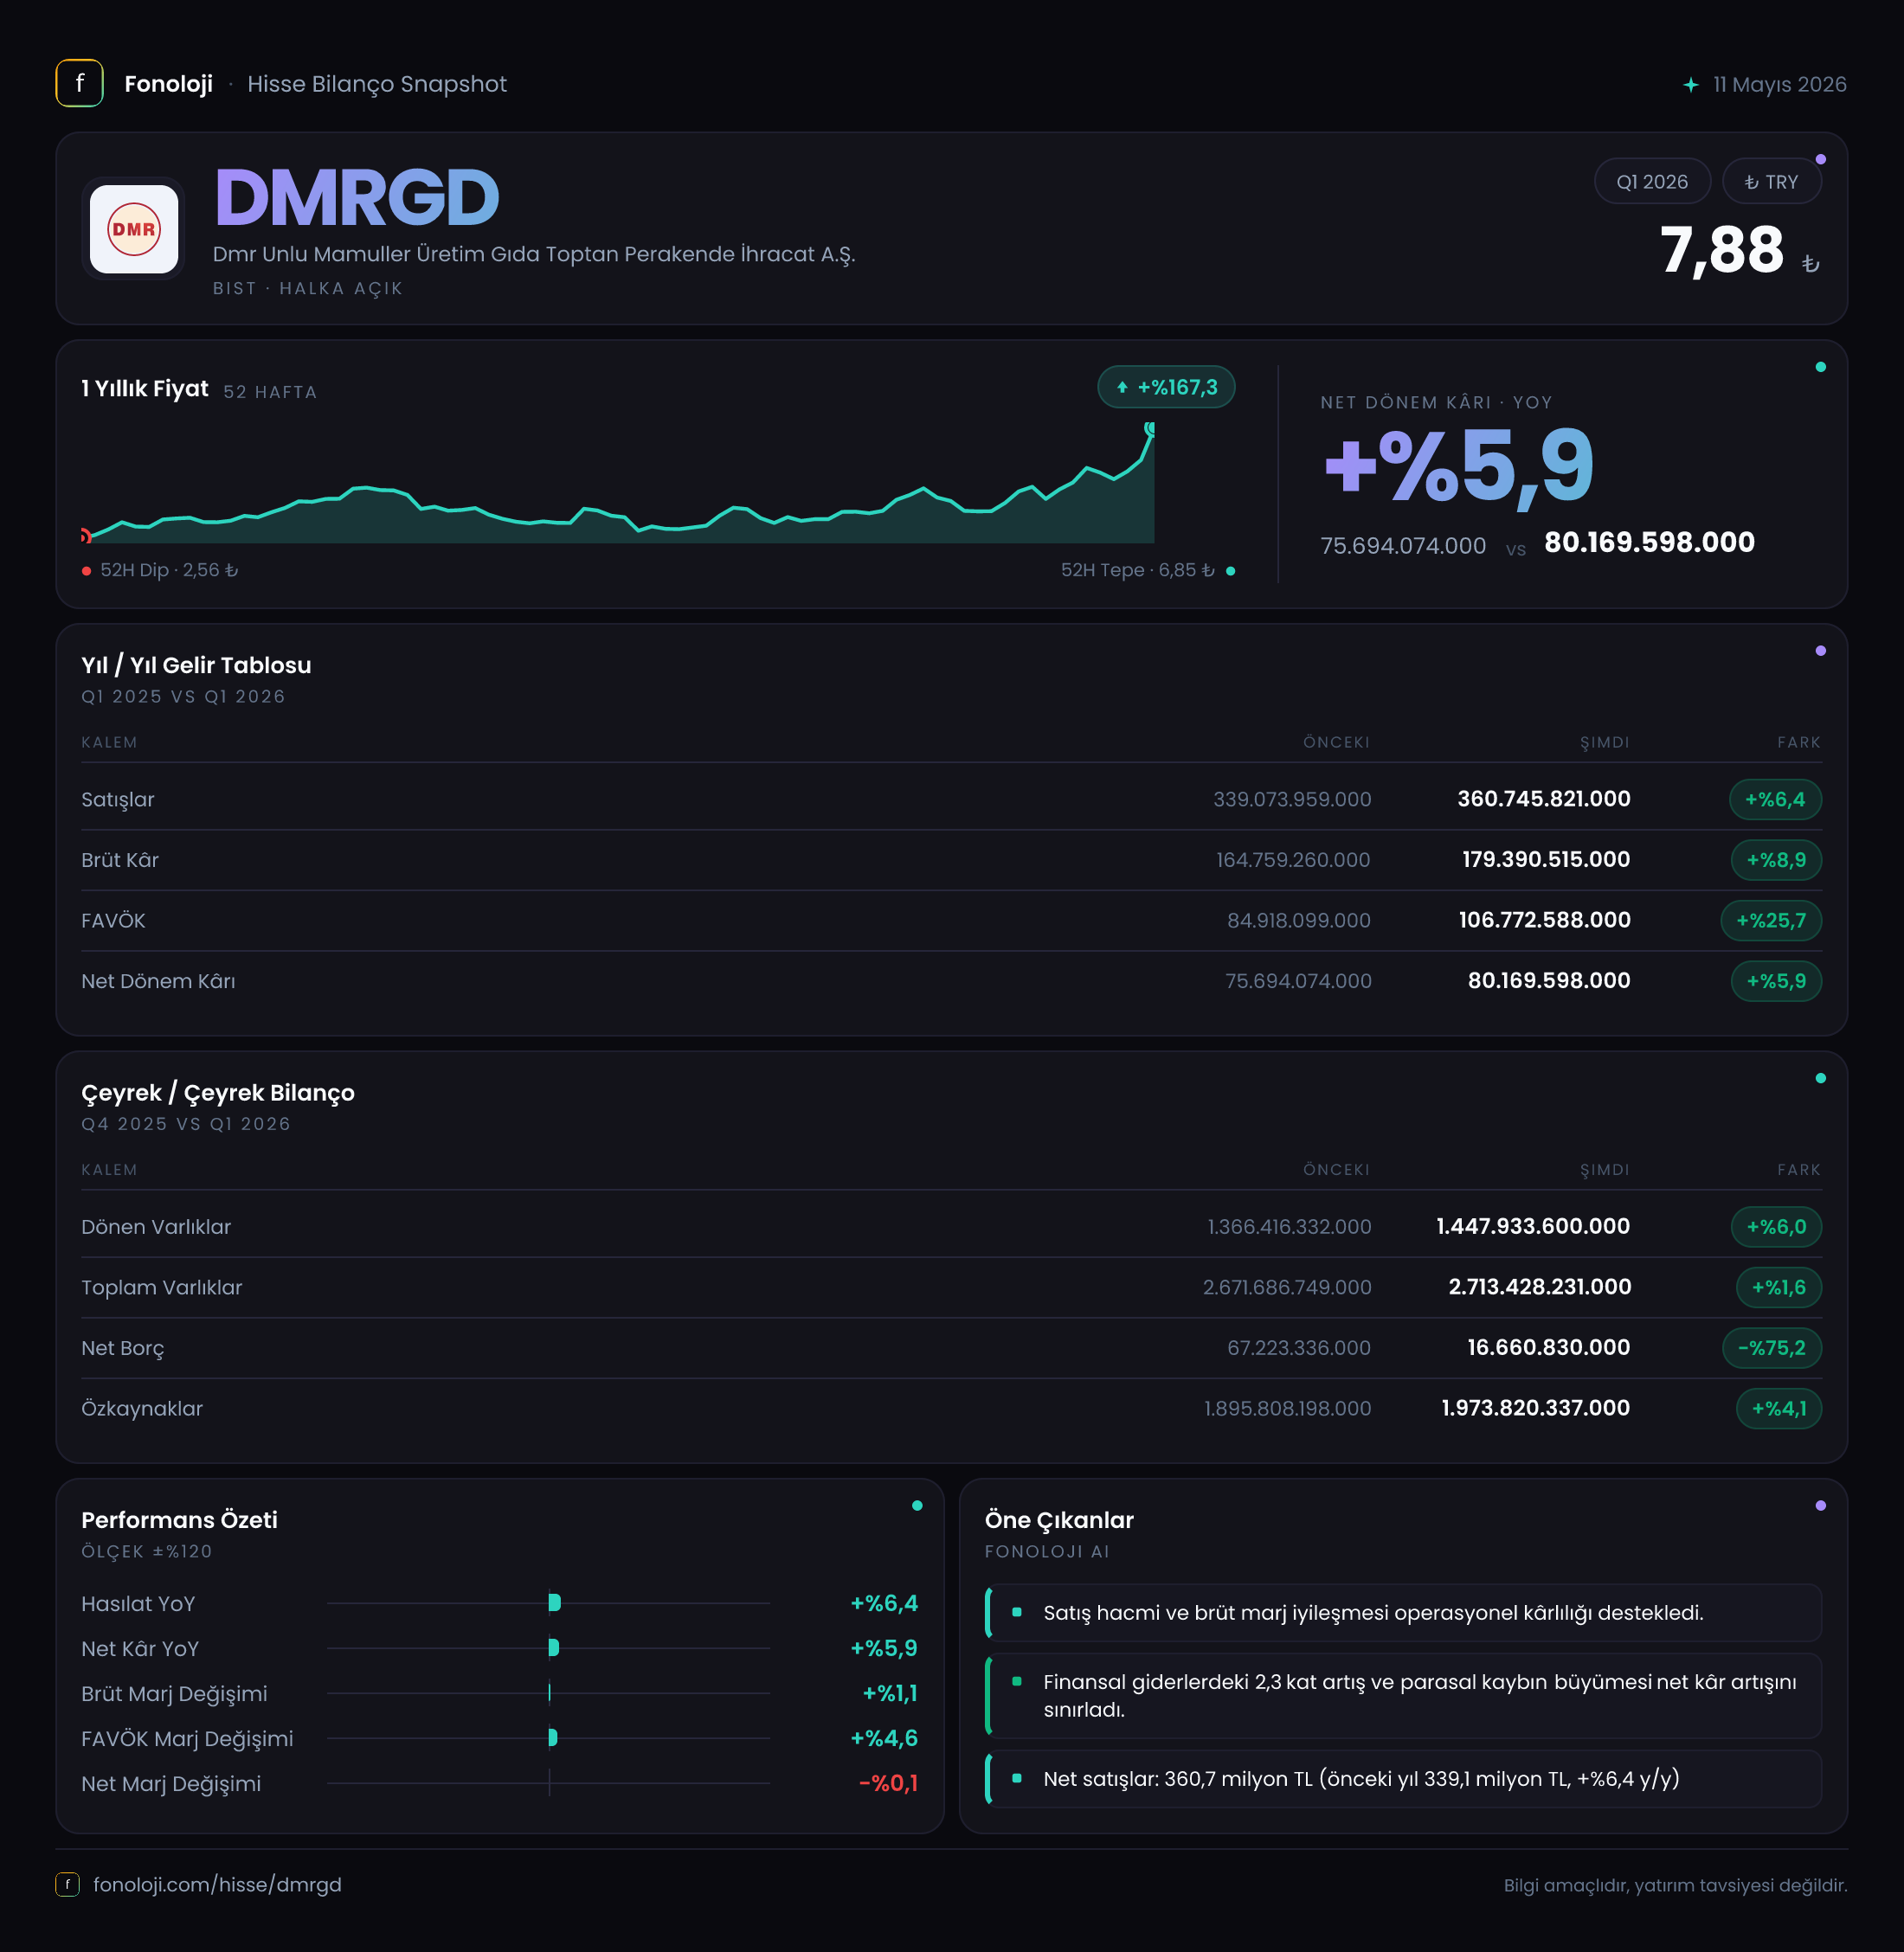Click the Yıl / Yıl Gelir Tablosu heading
Screen dimensions: 1904x1952
(196, 665)
